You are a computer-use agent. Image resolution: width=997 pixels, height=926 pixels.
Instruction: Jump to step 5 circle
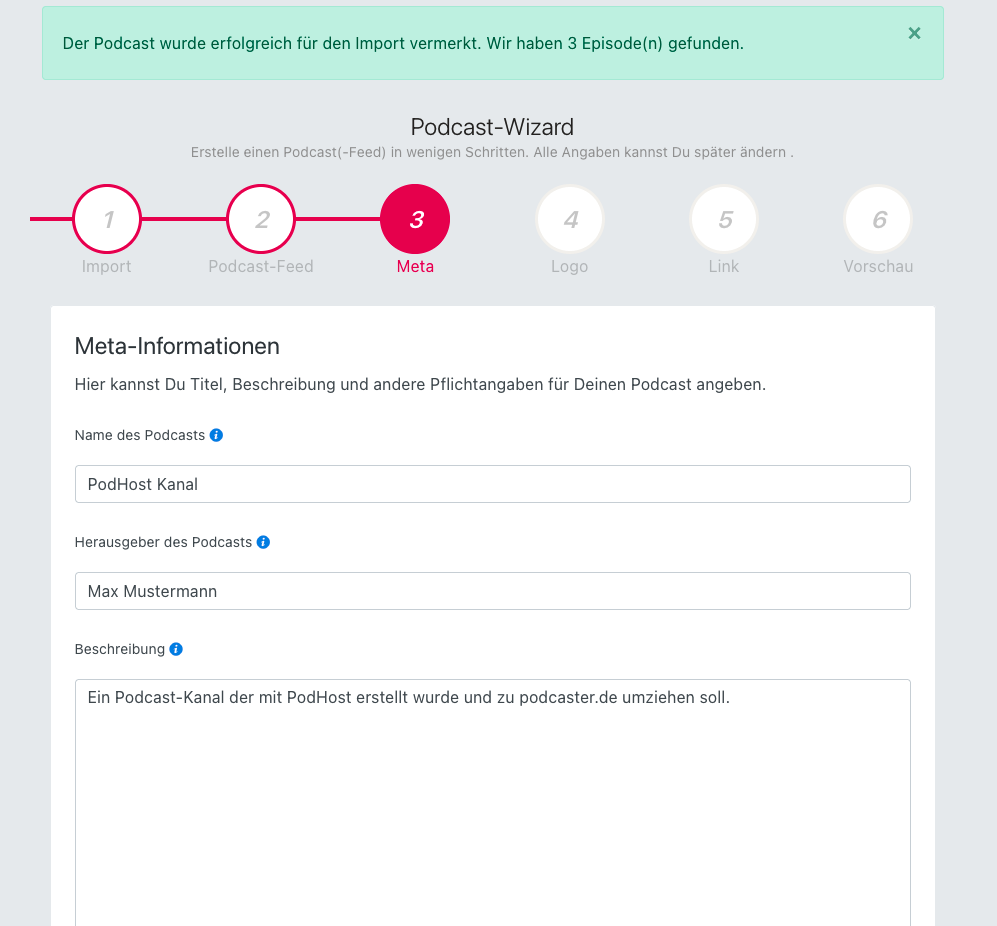click(x=724, y=219)
